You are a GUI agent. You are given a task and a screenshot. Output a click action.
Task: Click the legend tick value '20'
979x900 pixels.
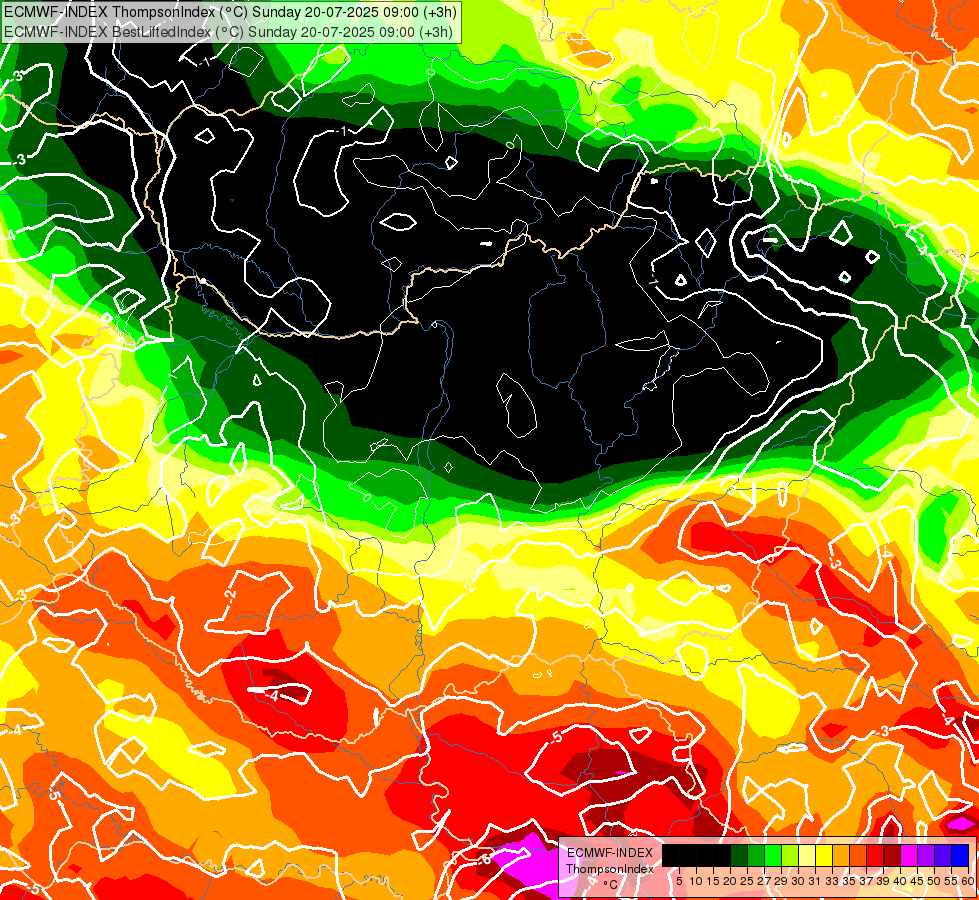730,881
